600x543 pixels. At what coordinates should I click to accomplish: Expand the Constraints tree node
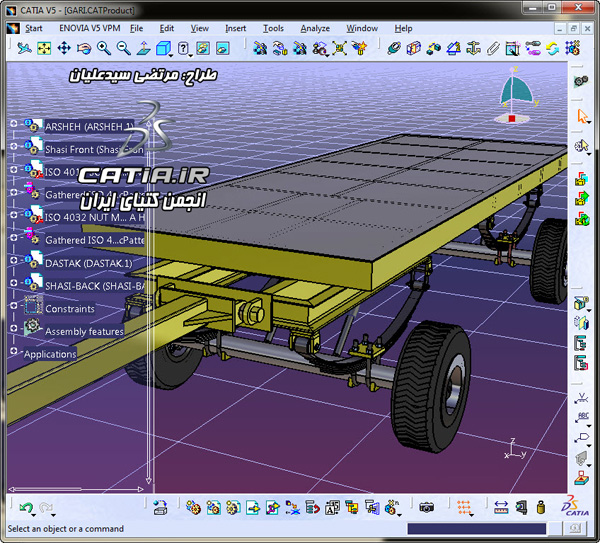click(14, 305)
